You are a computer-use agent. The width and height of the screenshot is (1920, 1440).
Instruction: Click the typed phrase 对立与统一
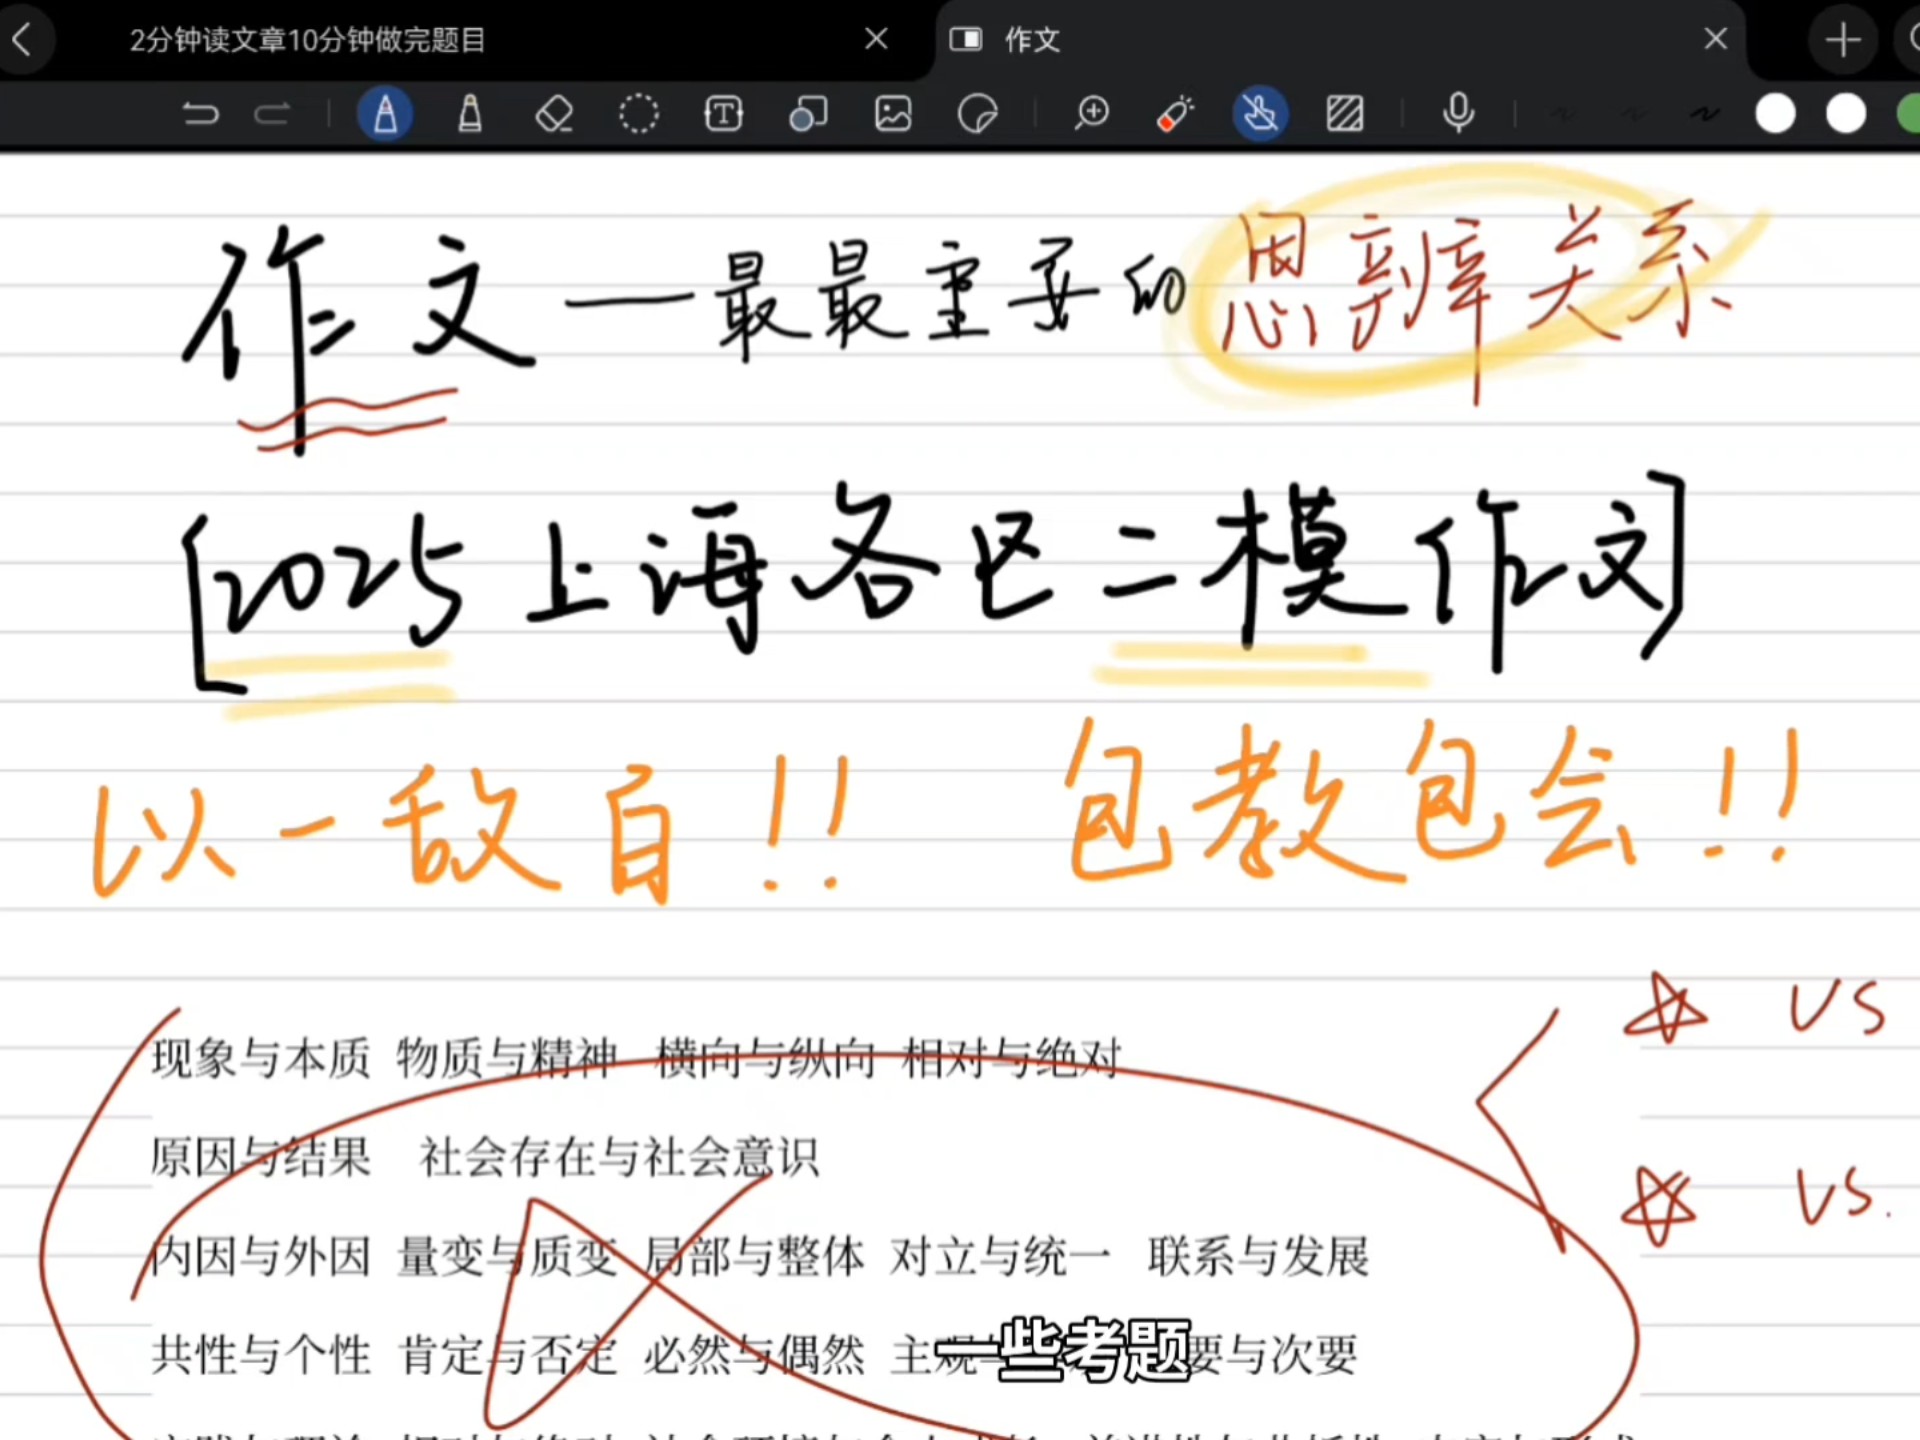pos(1000,1256)
